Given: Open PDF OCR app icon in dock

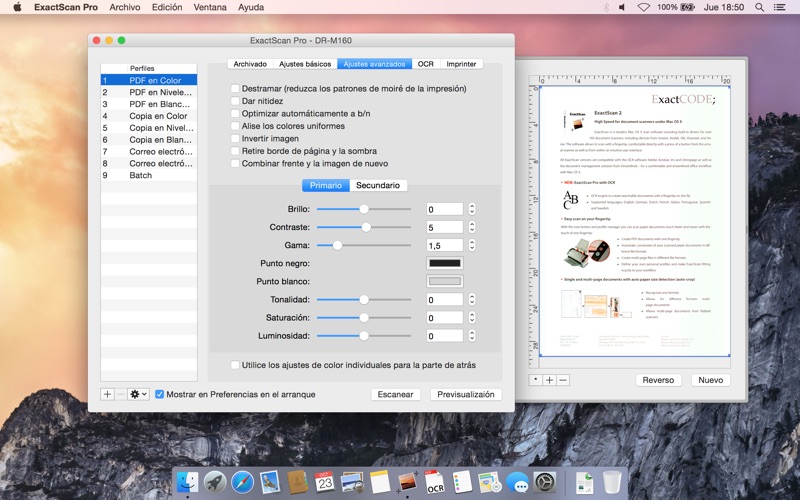Looking at the screenshot, I should click(x=435, y=482).
